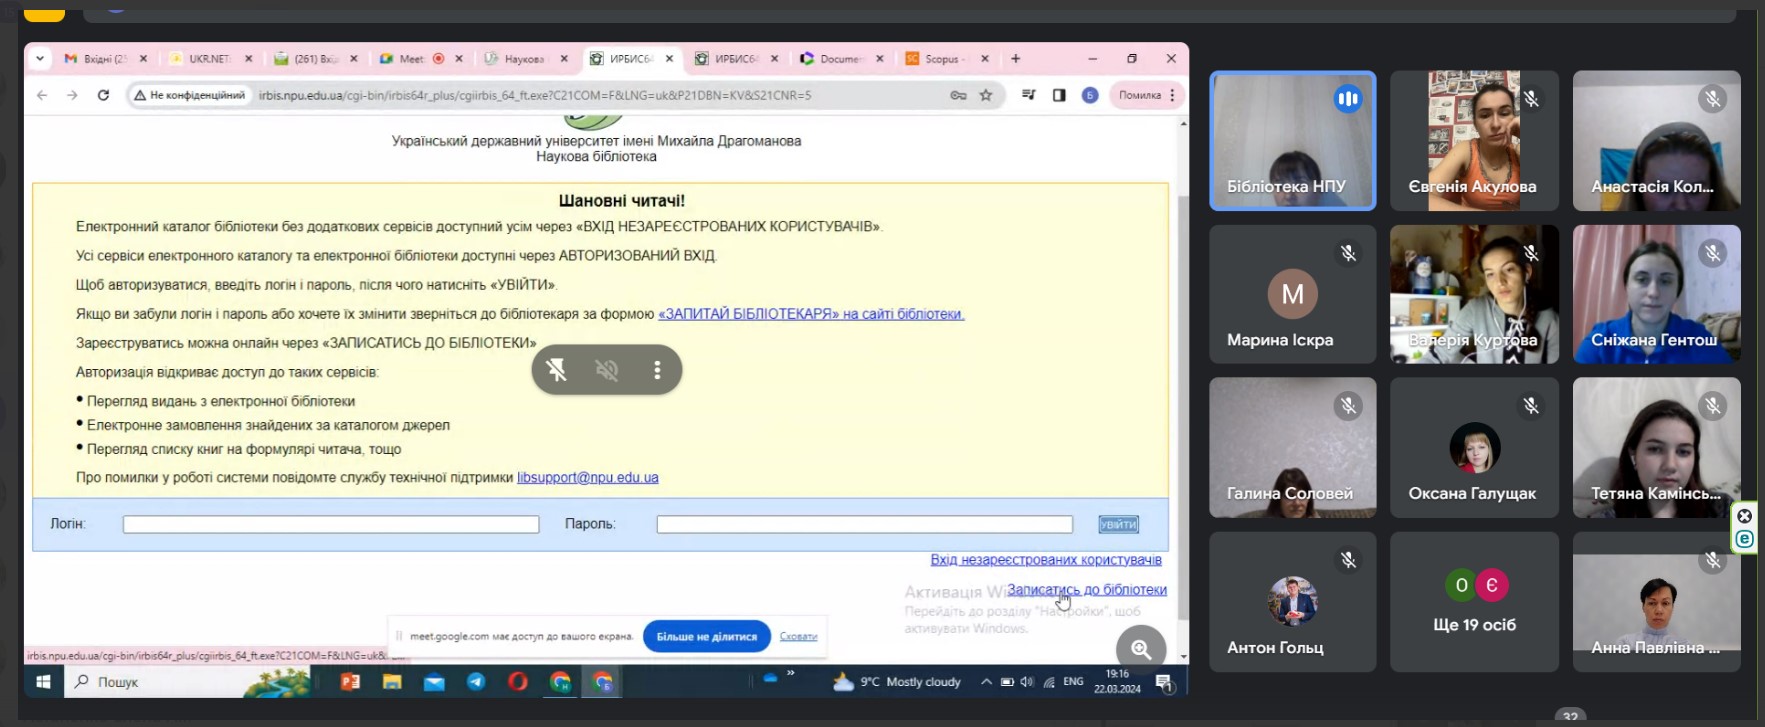Open the Ще 19 осіб tile
The width and height of the screenshot is (1765, 727).
1474,602
